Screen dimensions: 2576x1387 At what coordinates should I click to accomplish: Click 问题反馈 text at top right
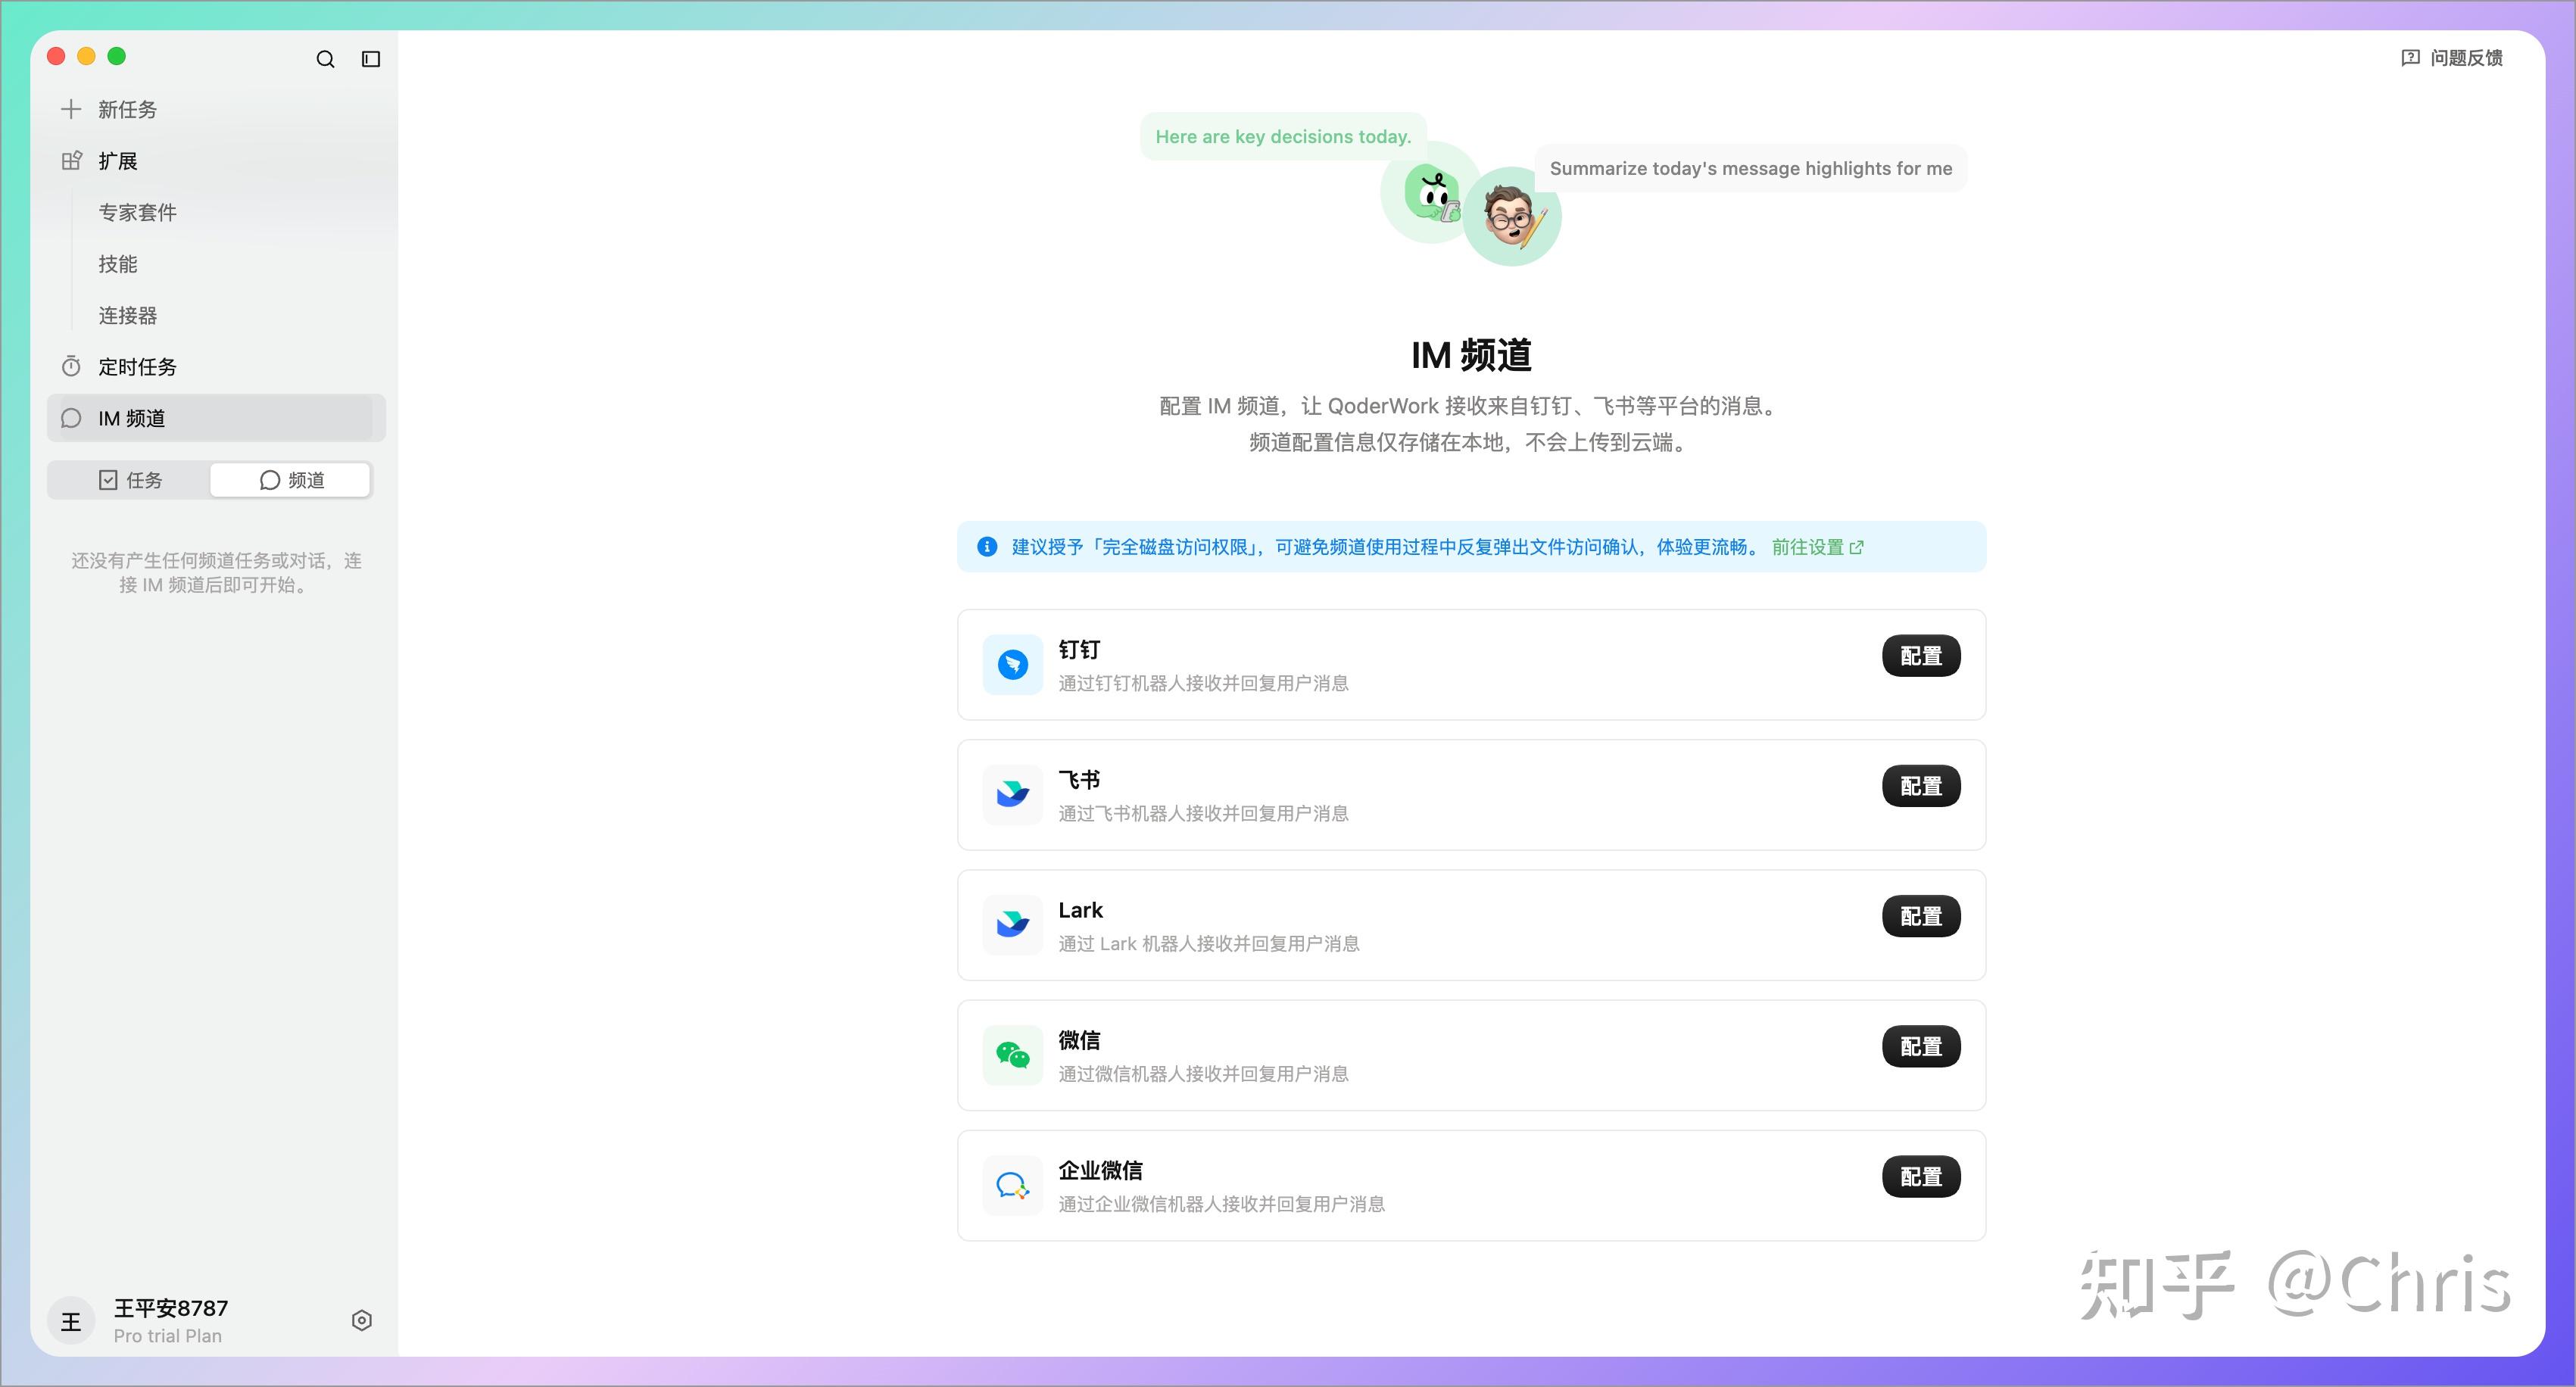pos(2466,58)
